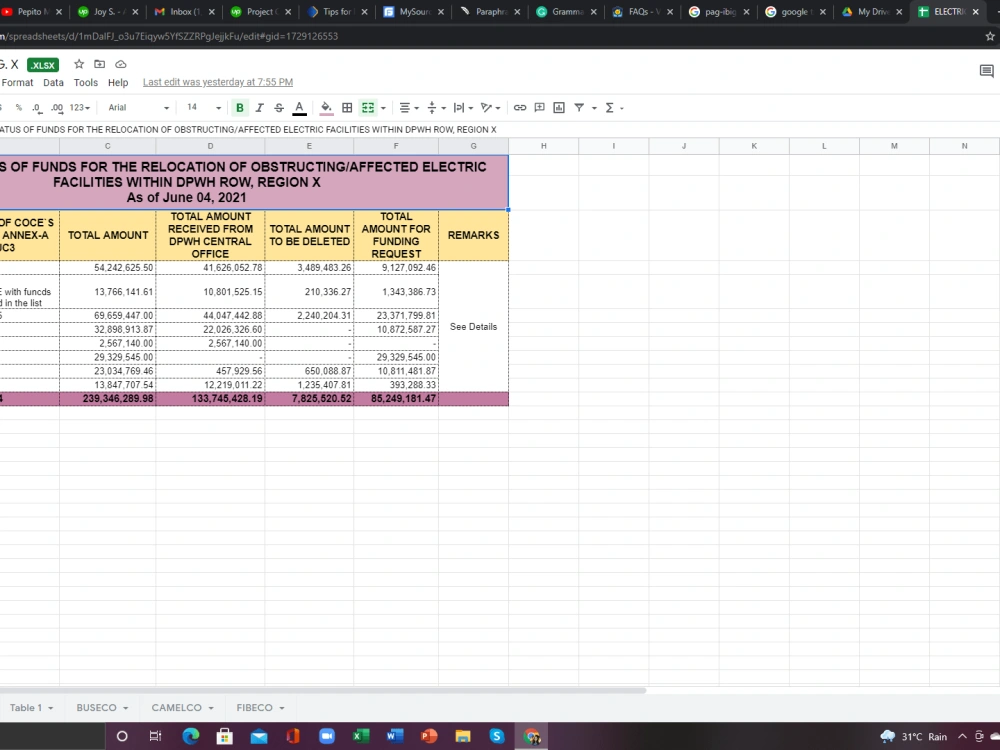Image resolution: width=1000 pixels, height=750 pixels.
Task: Expand filter views dropdown arrow
Action: (x=594, y=108)
